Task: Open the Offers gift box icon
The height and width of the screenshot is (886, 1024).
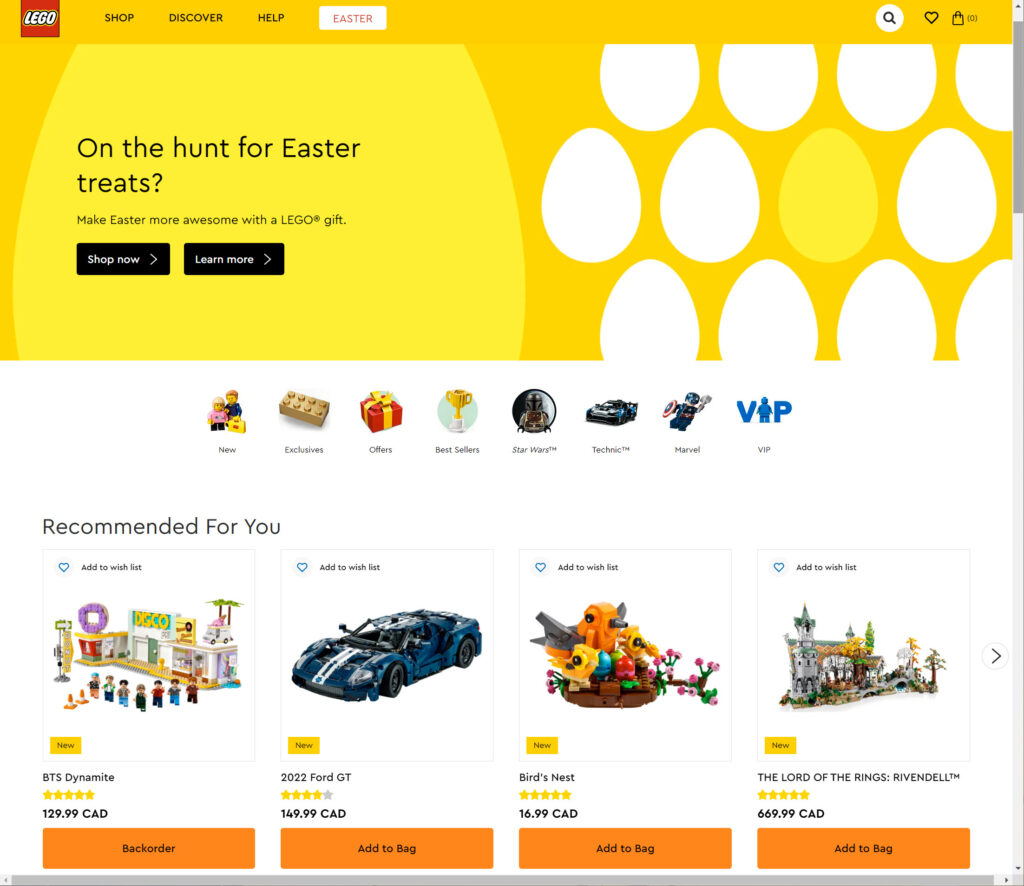Action: (x=381, y=412)
